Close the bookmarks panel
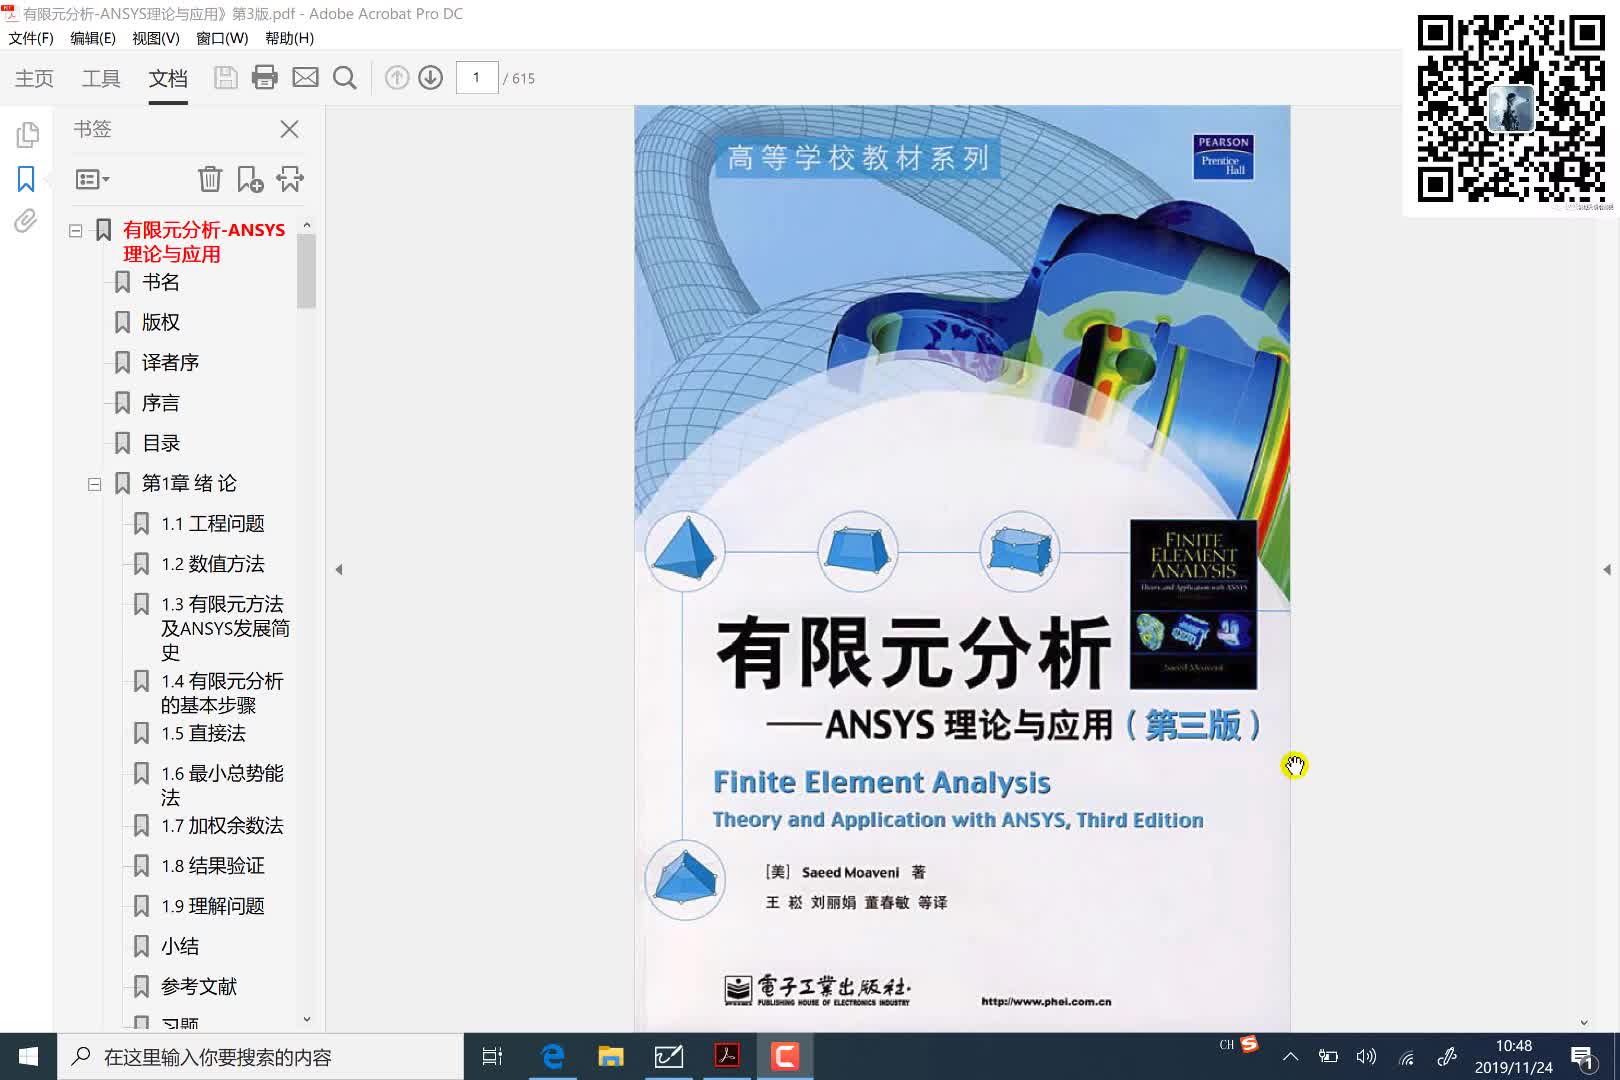Viewport: 1620px width, 1080px height. click(290, 129)
